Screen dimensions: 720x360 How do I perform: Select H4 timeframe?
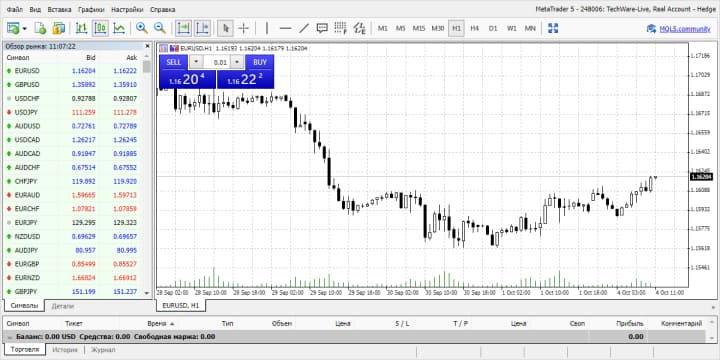[474, 28]
